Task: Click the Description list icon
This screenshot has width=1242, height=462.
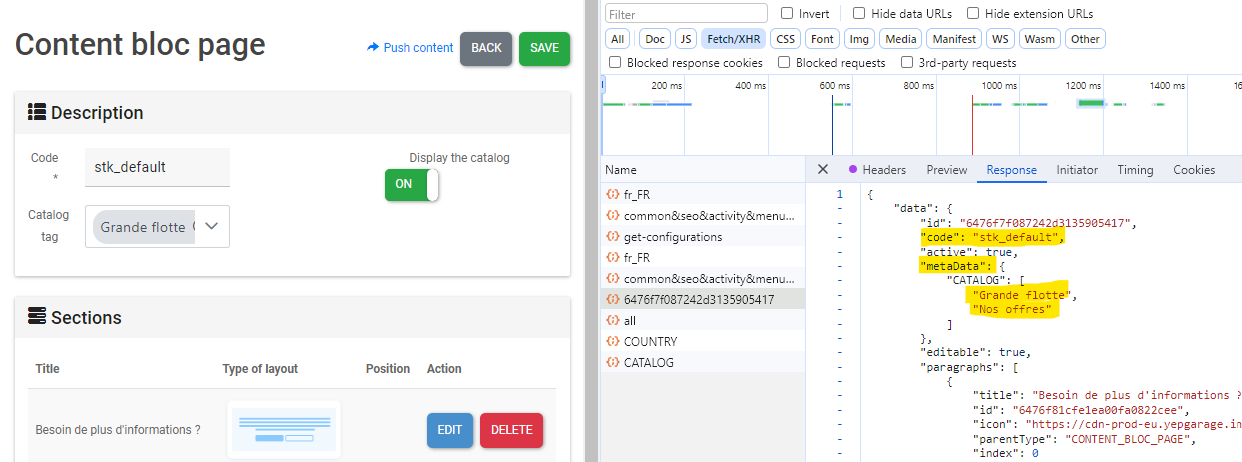Action: coord(37,112)
